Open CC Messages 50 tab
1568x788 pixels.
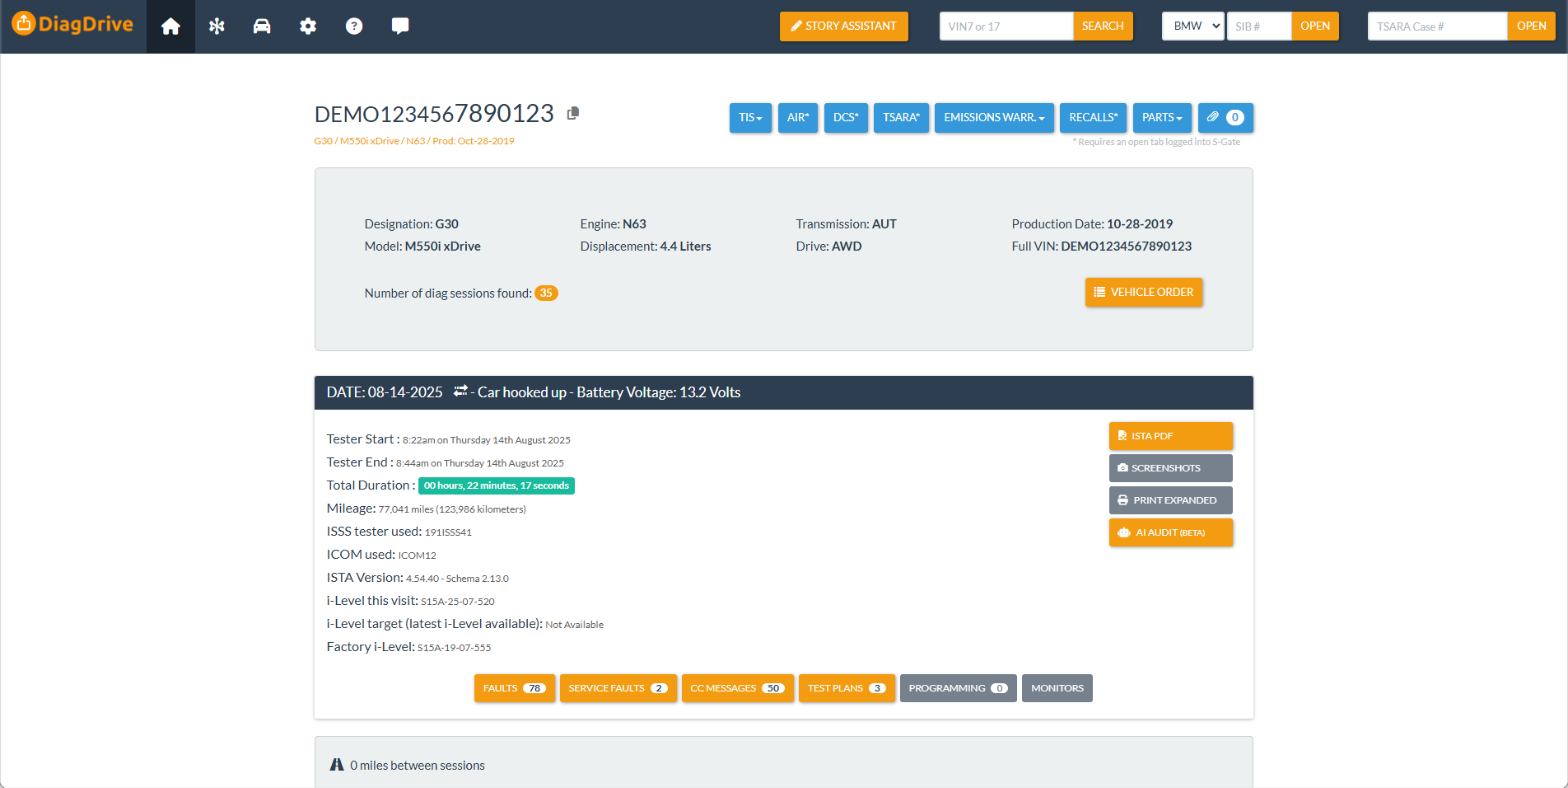tap(738, 688)
